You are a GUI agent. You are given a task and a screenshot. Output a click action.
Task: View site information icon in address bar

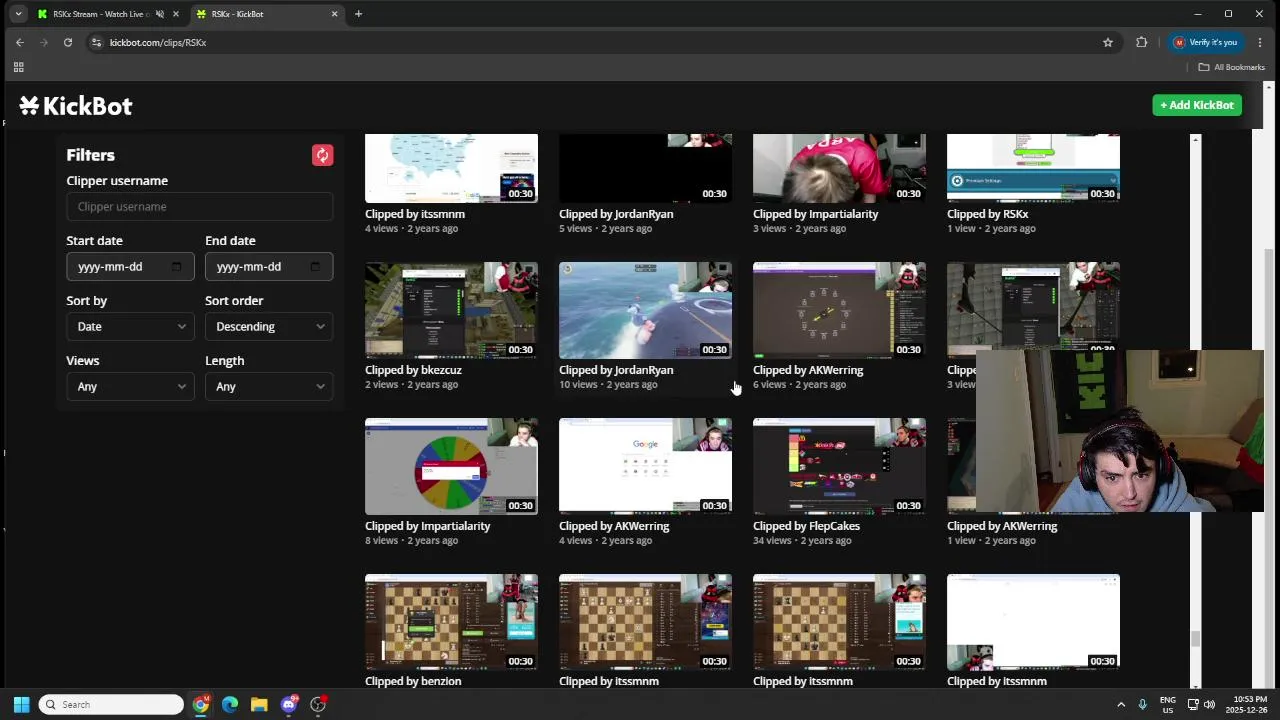click(x=96, y=42)
